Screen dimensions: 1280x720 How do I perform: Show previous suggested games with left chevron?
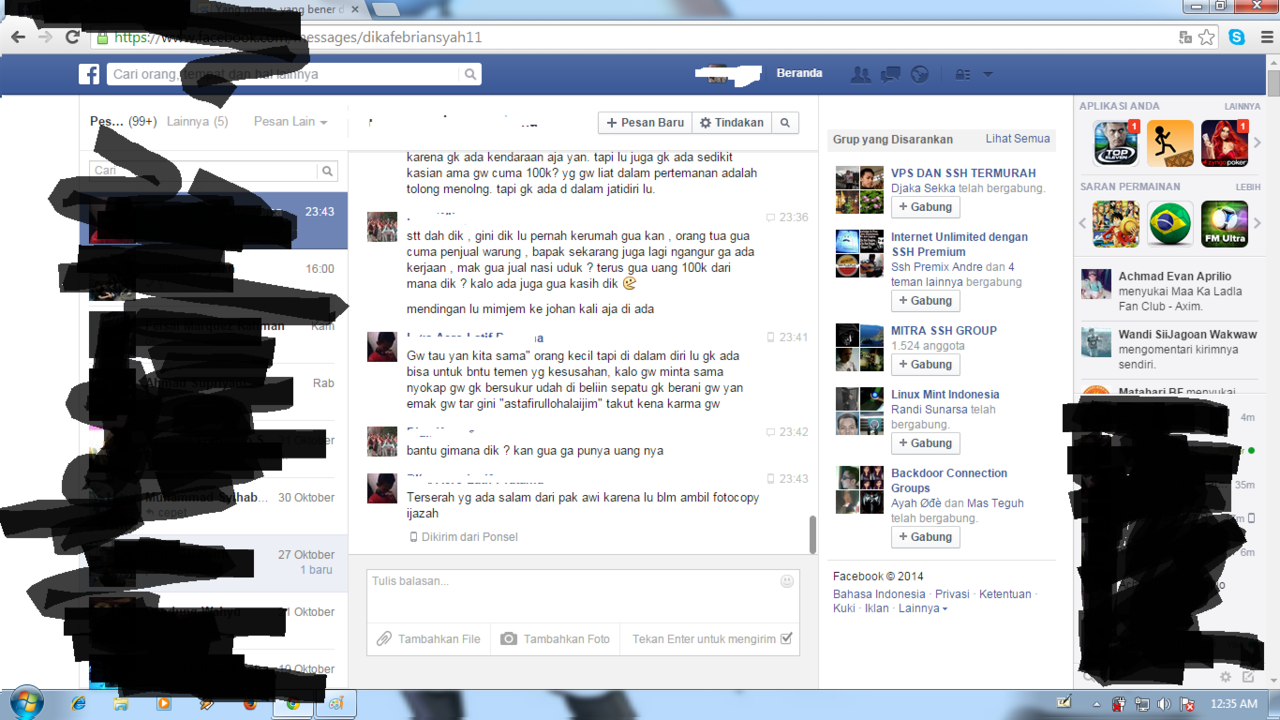[1083, 224]
